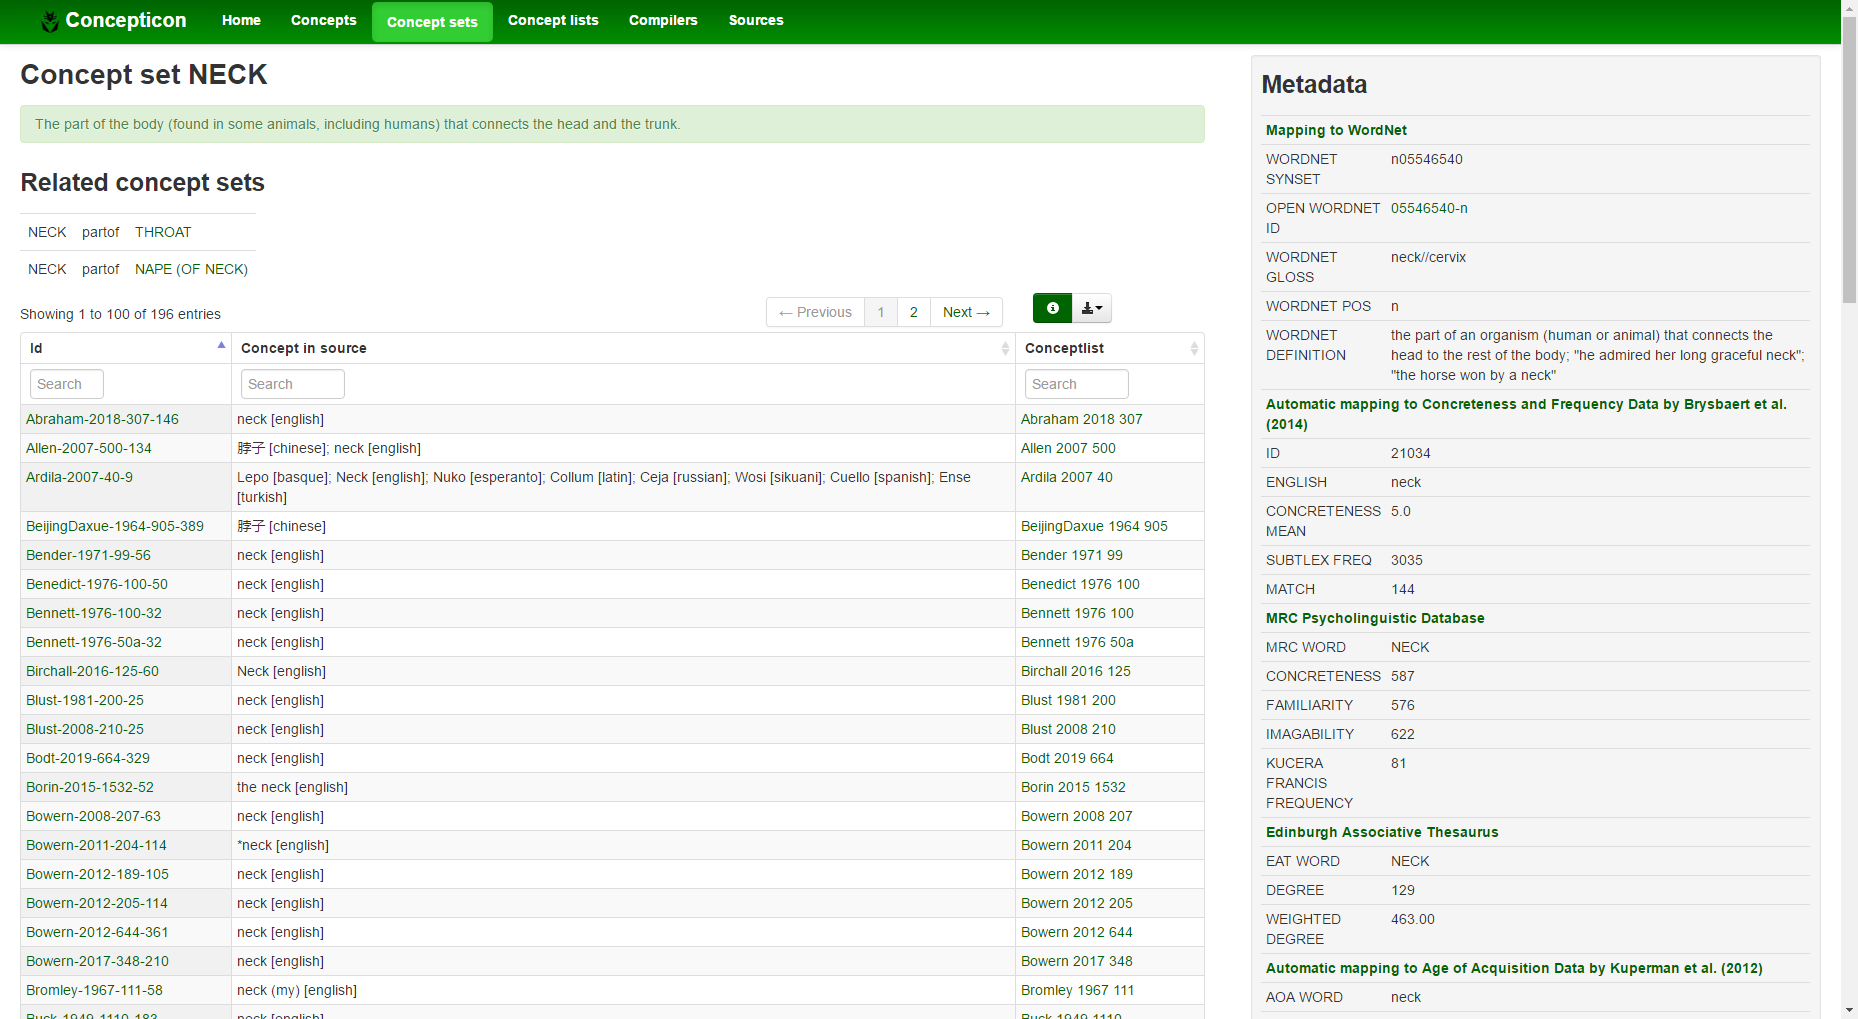Sort by Concept in source column
Screen dimensions: 1858x1019
click(623, 348)
